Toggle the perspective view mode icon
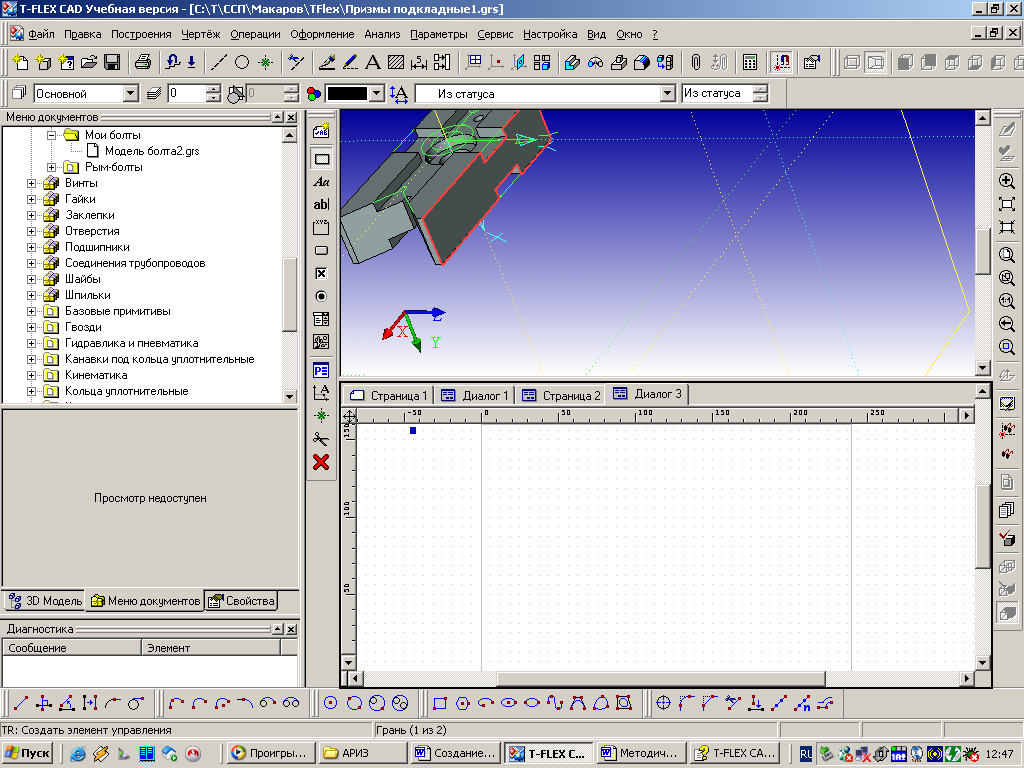Image resolution: width=1024 pixels, height=768 pixels. point(875,62)
